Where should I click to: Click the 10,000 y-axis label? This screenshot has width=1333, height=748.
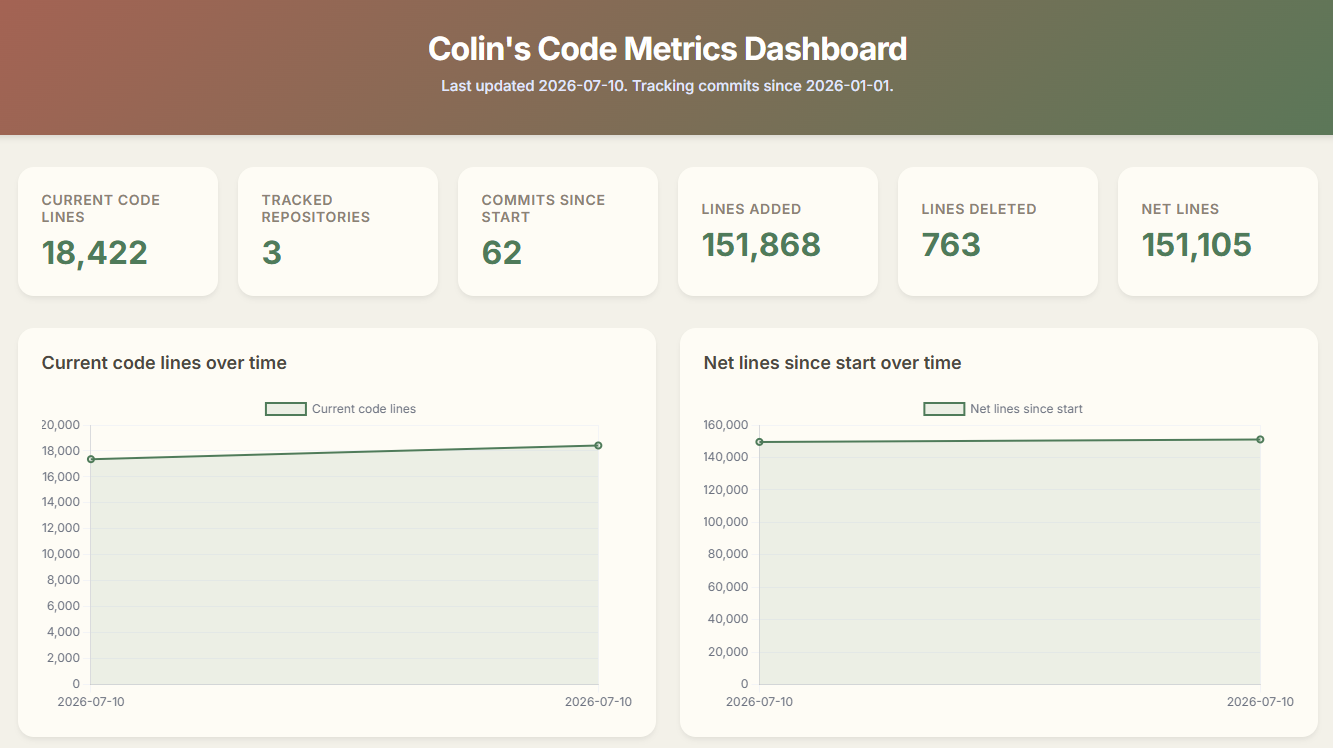pos(61,554)
